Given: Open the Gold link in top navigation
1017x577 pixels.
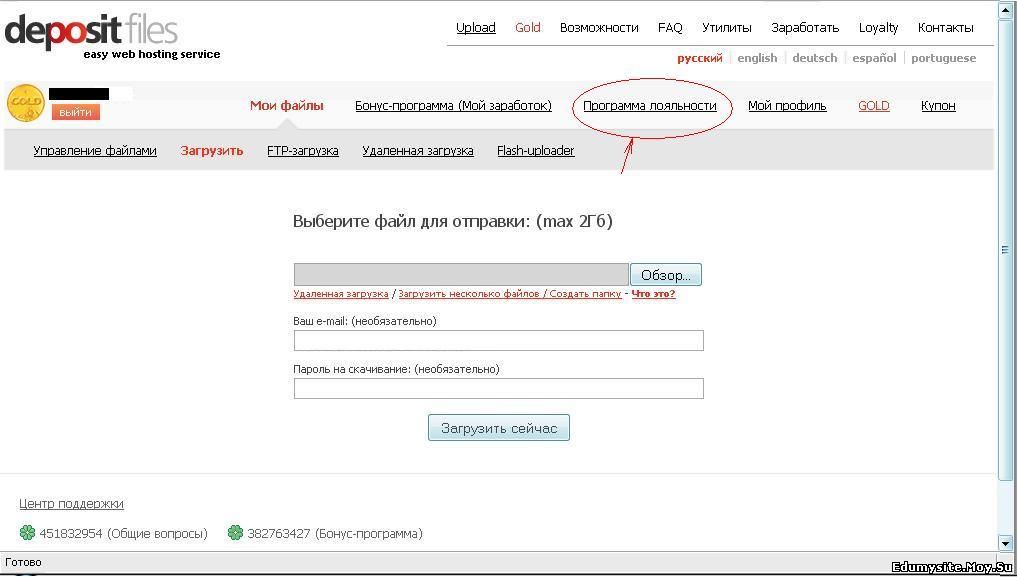Looking at the screenshot, I should [528, 28].
